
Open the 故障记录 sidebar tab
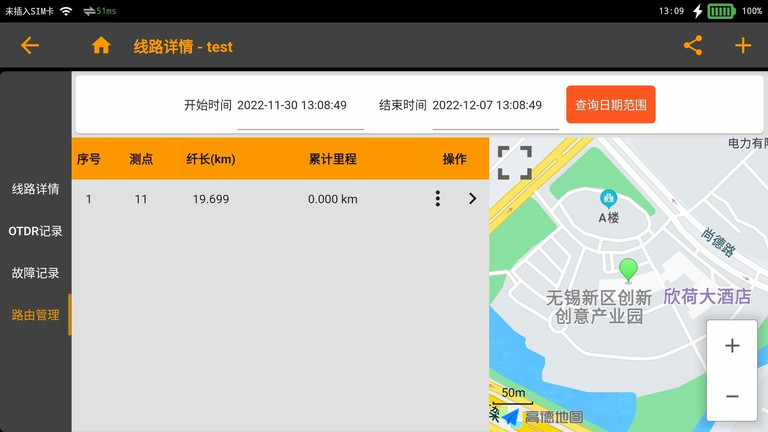(35, 273)
